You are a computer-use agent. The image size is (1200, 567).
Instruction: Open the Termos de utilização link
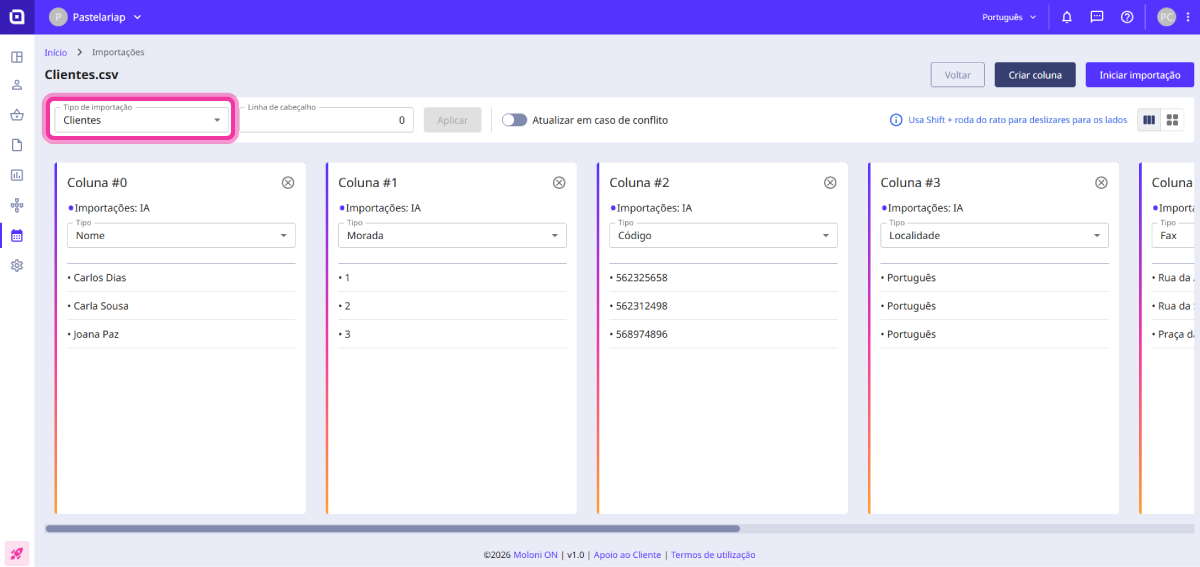coord(713,555)
